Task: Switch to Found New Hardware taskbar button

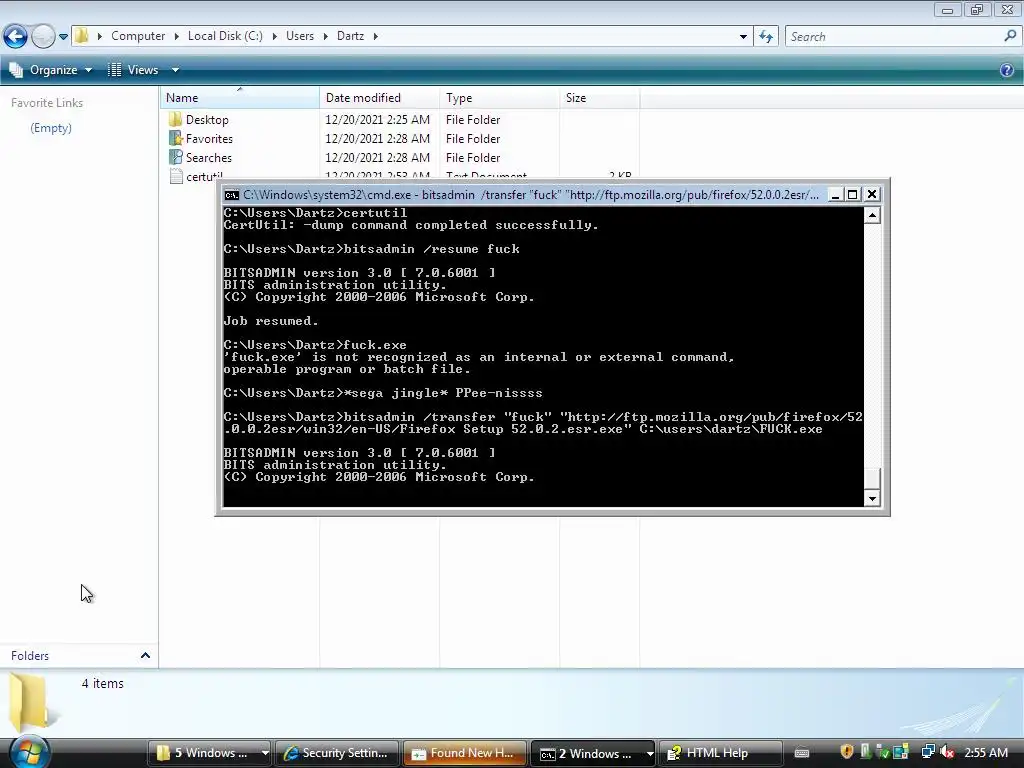Action: pos(465,753)
